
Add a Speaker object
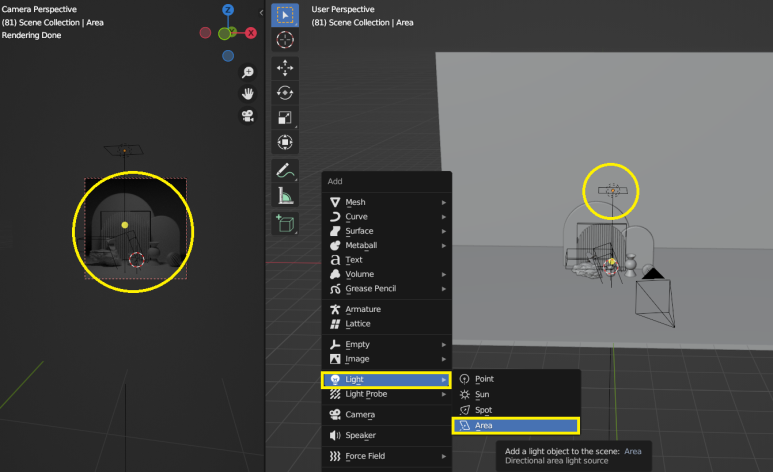(387, 435)
